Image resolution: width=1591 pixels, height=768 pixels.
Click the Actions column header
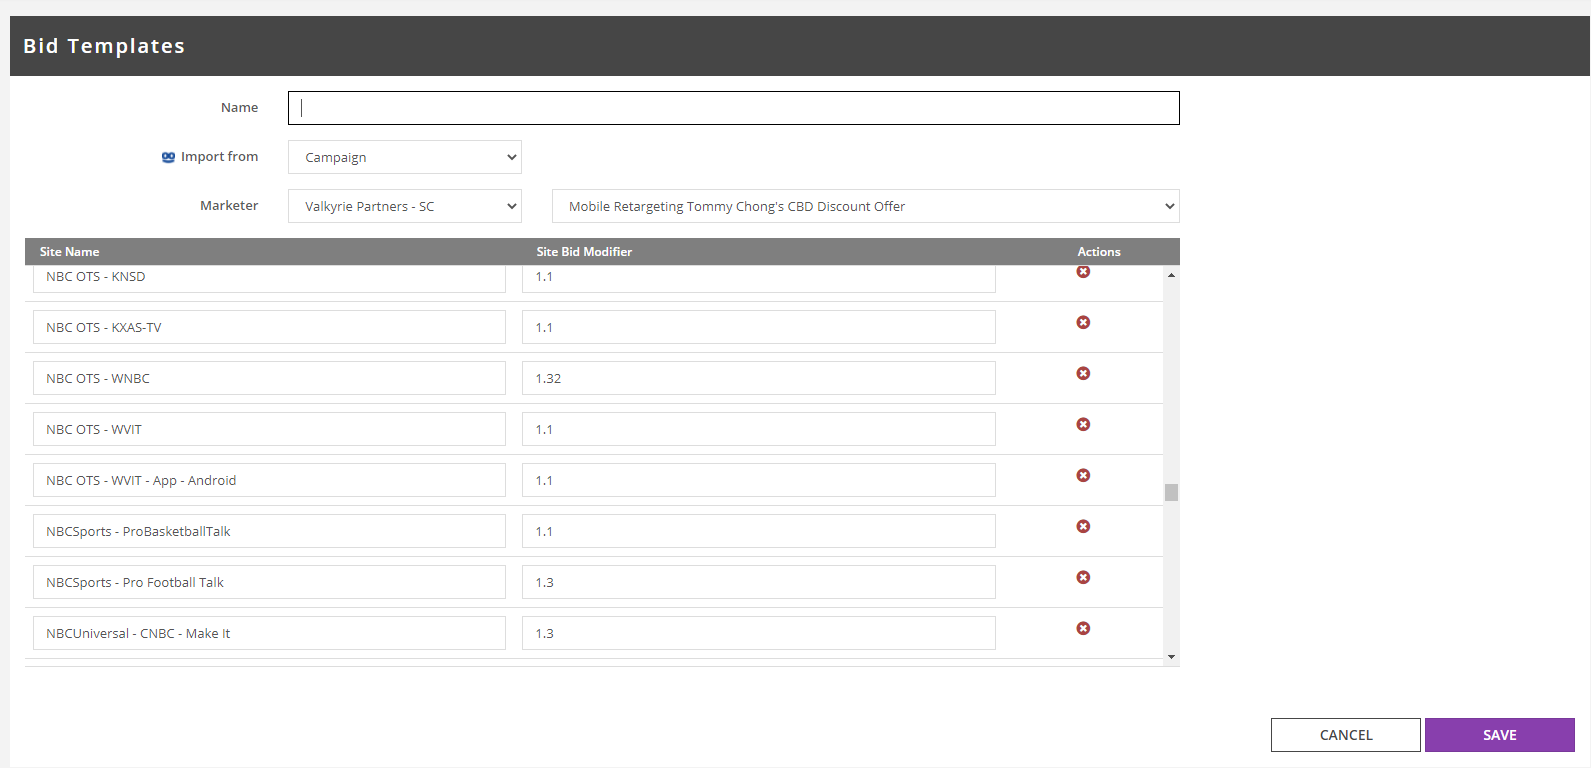tap(1099, 252)
